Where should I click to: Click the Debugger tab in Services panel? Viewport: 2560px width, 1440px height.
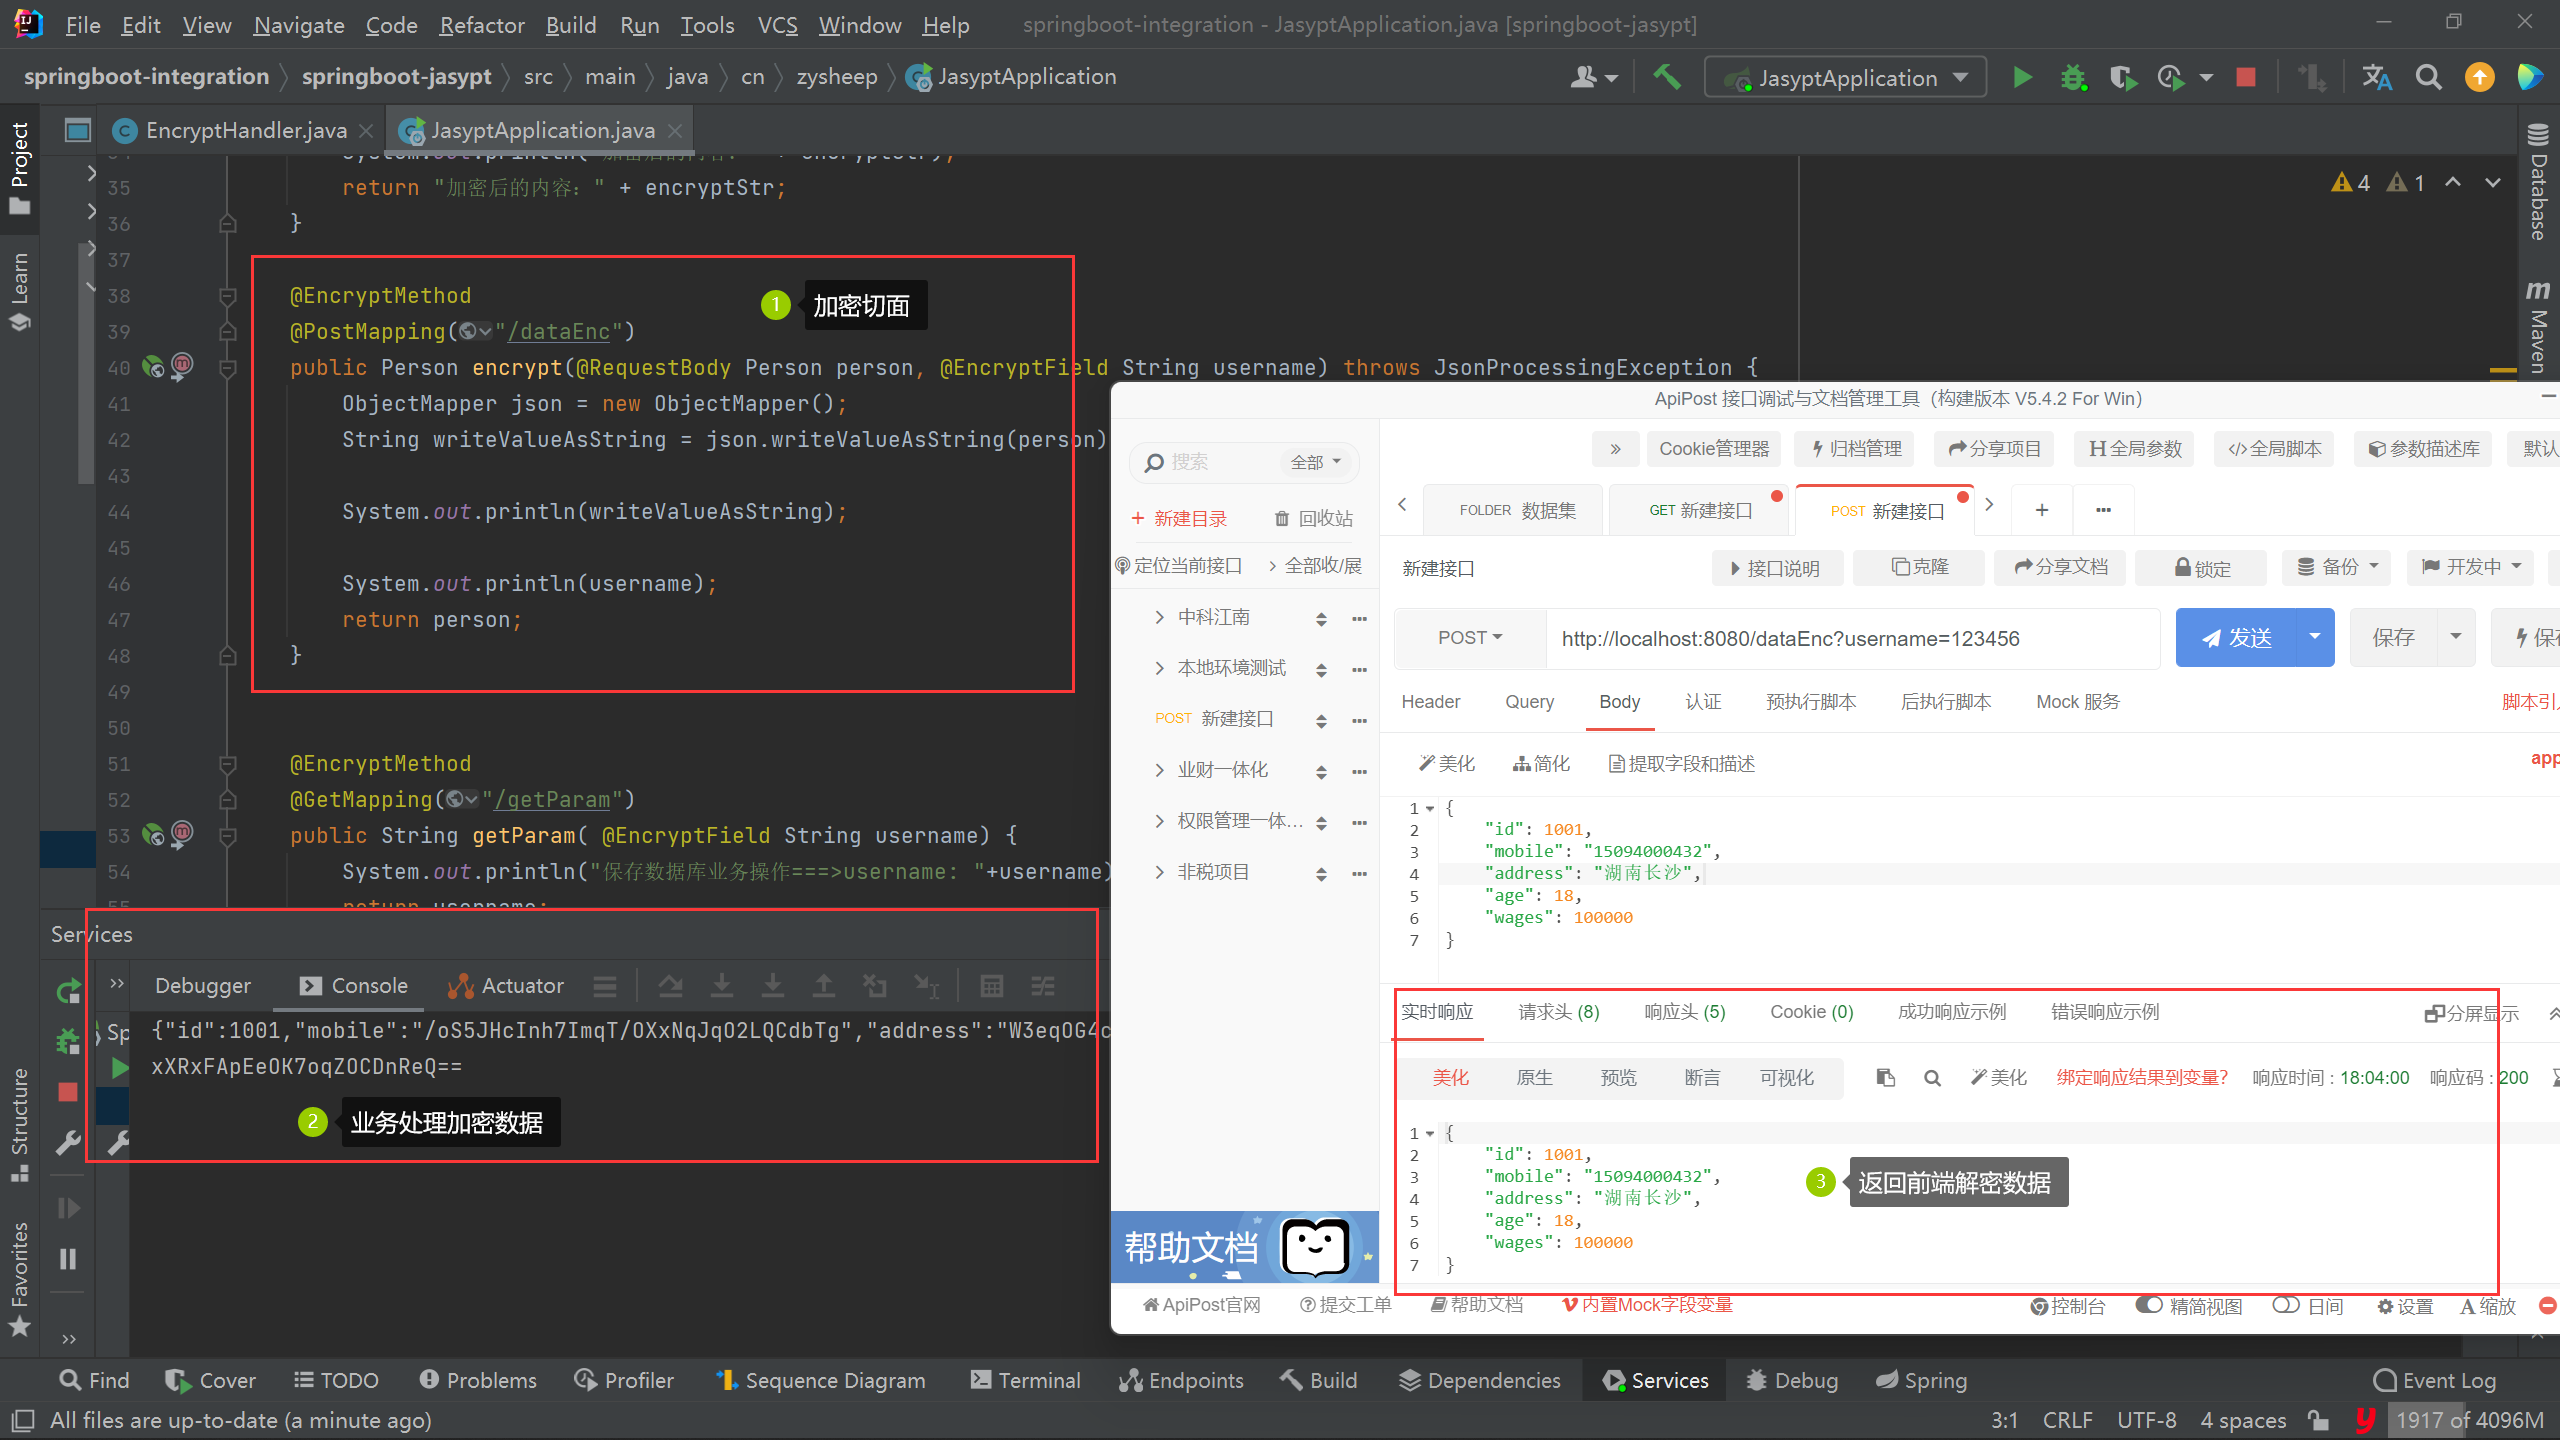pyautogui.click(x=202, y=985)
